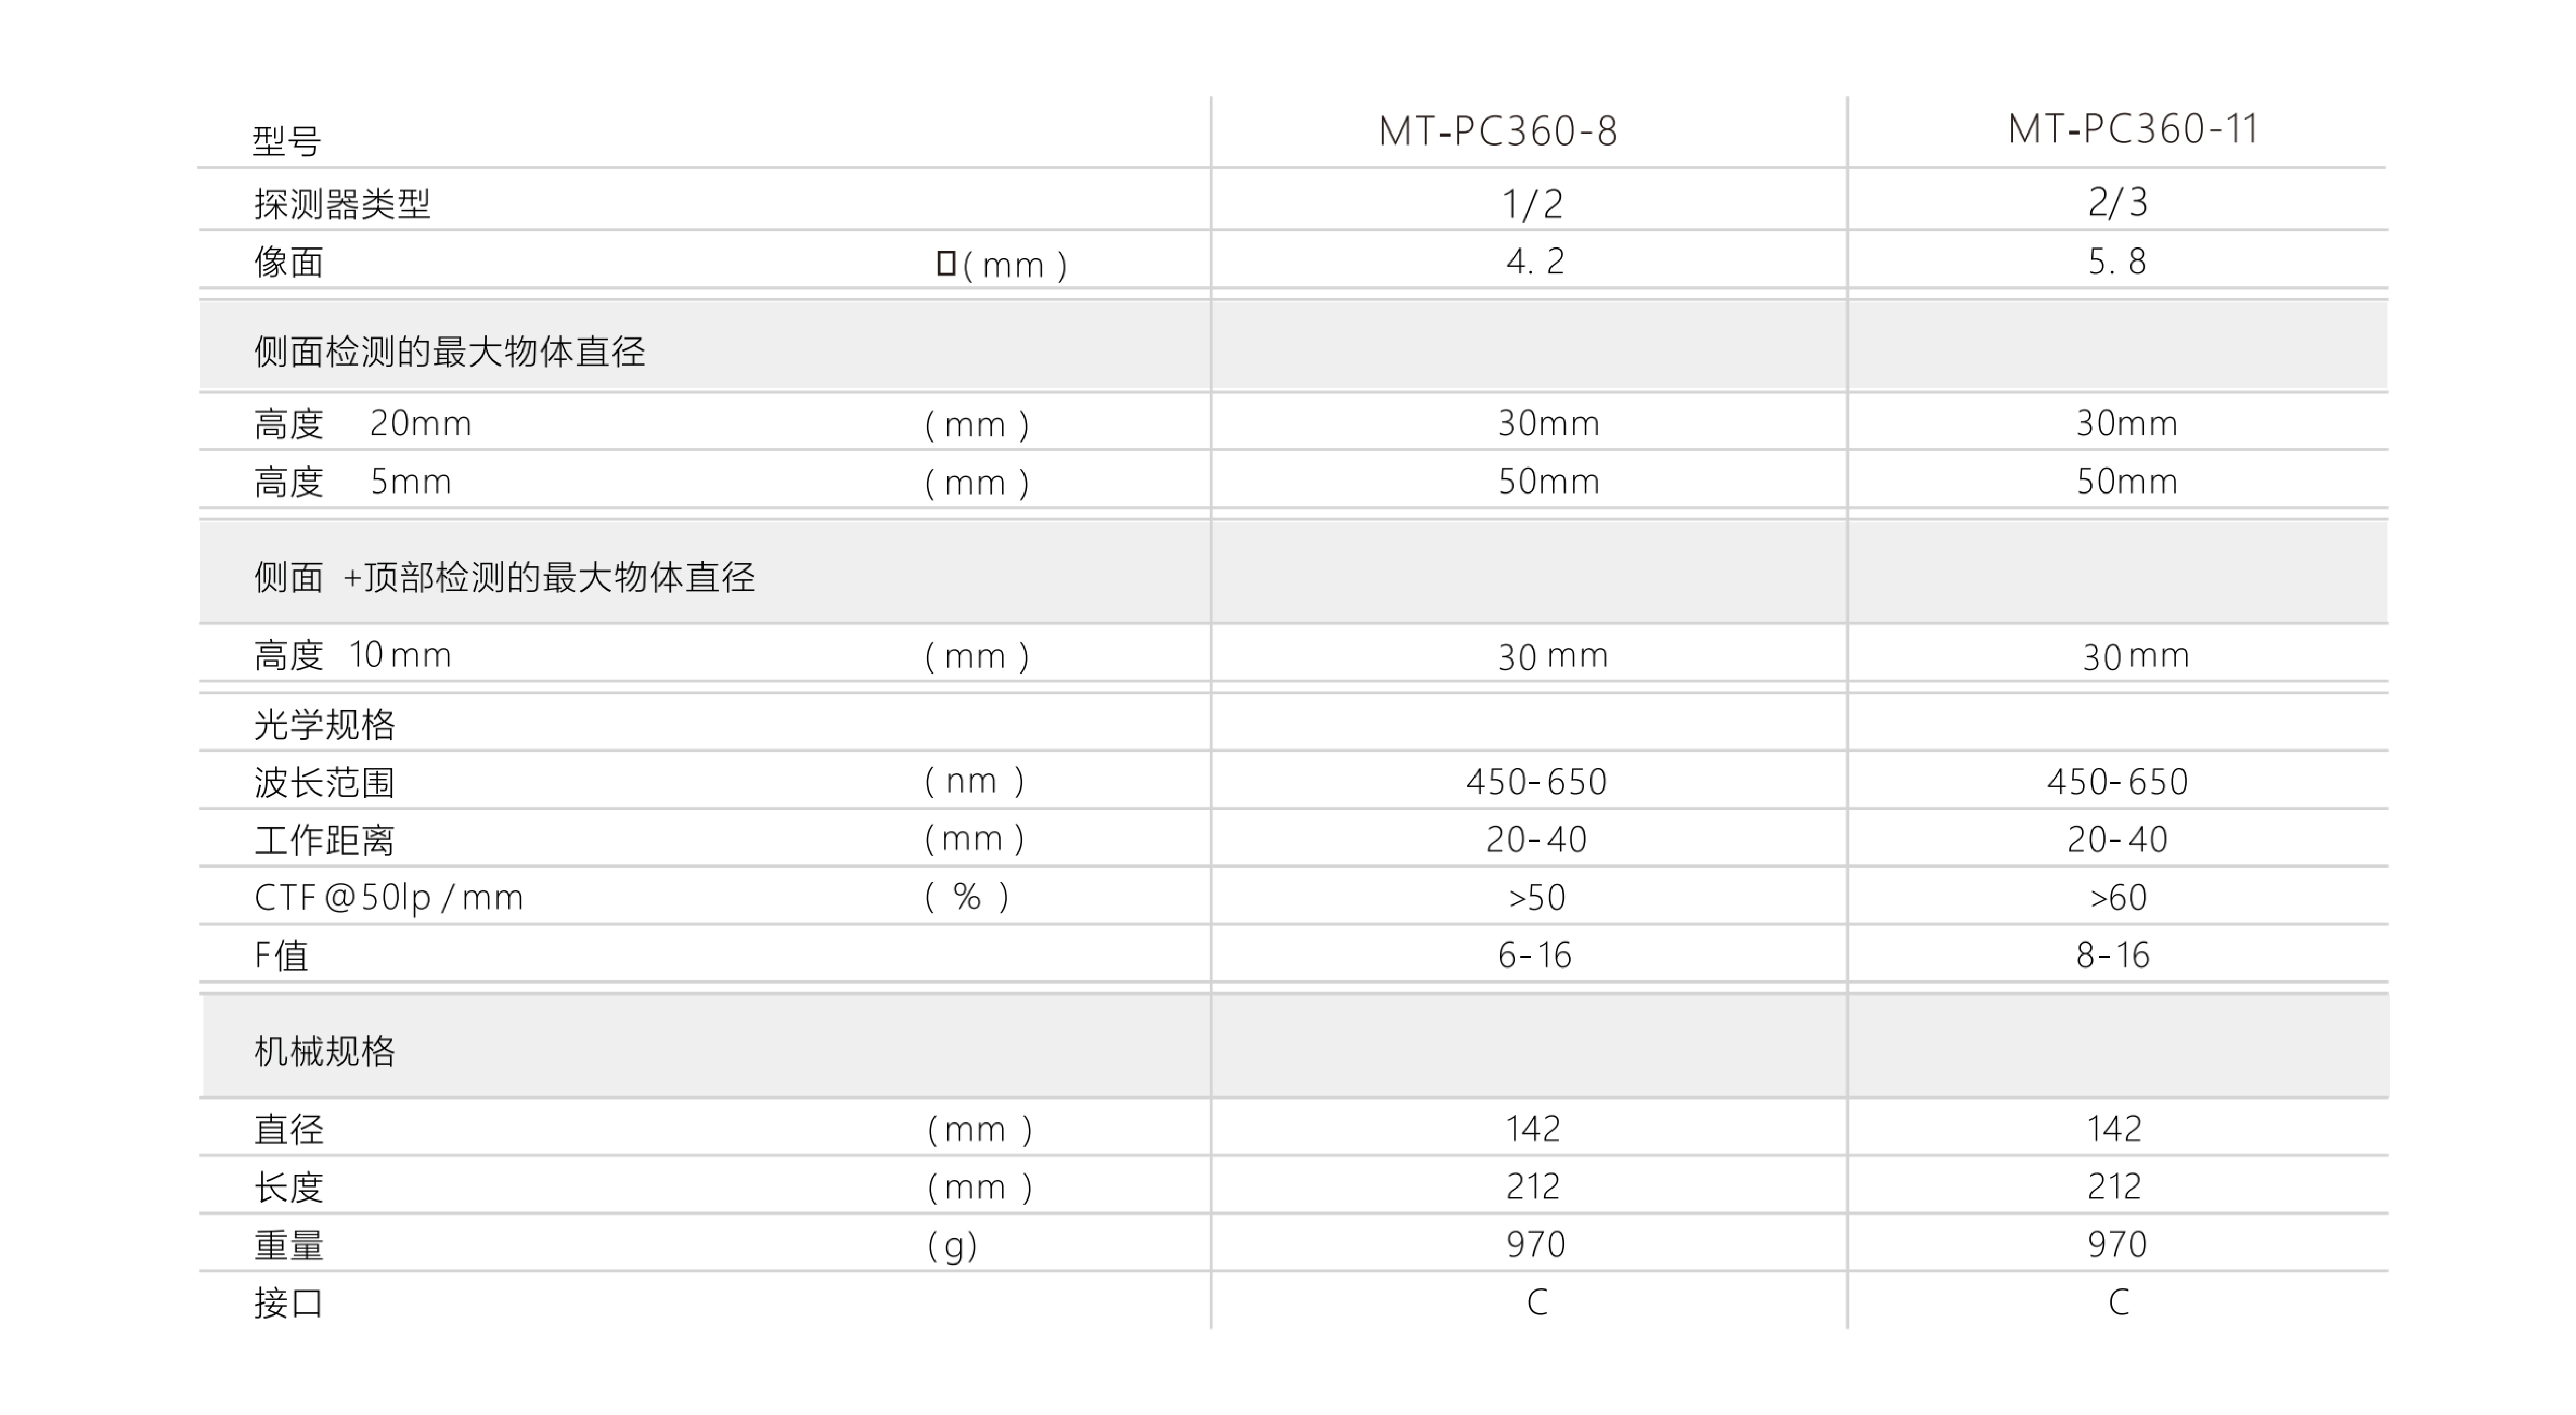This screenshot has width=2576, height=1415.
Task: Click the 2/3 detector type value
Action: coord(2117,203)
